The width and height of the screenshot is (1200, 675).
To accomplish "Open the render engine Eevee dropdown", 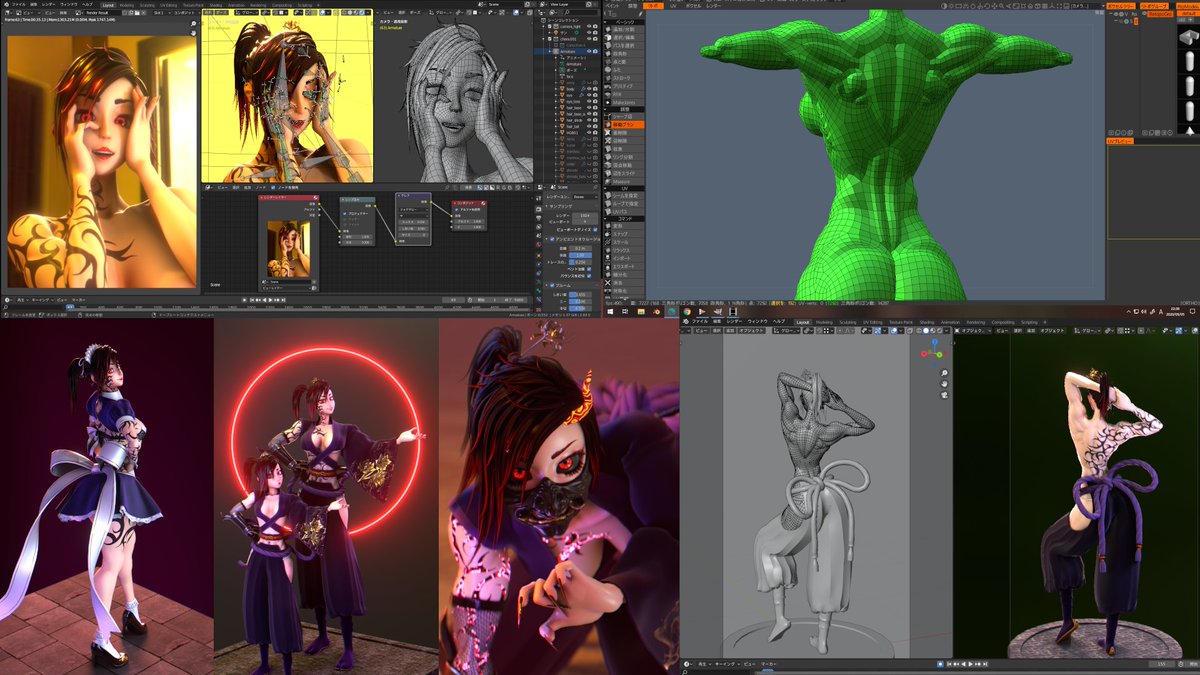I will [585, 197].
